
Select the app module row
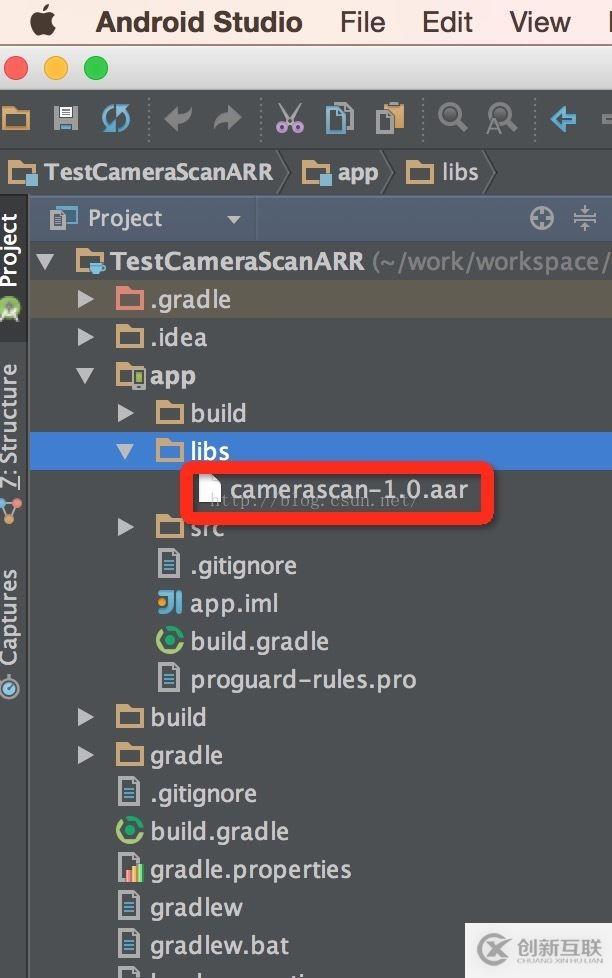pyautogui.click(x=321, y=375)
